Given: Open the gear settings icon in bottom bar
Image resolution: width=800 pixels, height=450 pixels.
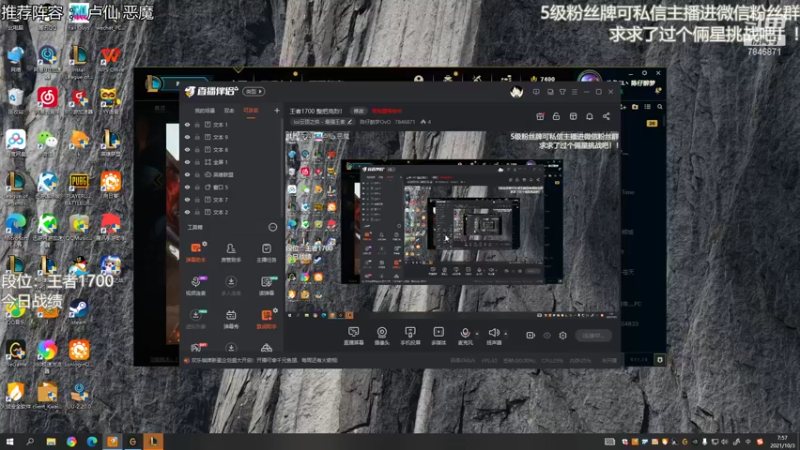Looking at the screenshot, I should pyautogui.click(x=563, y=335).
